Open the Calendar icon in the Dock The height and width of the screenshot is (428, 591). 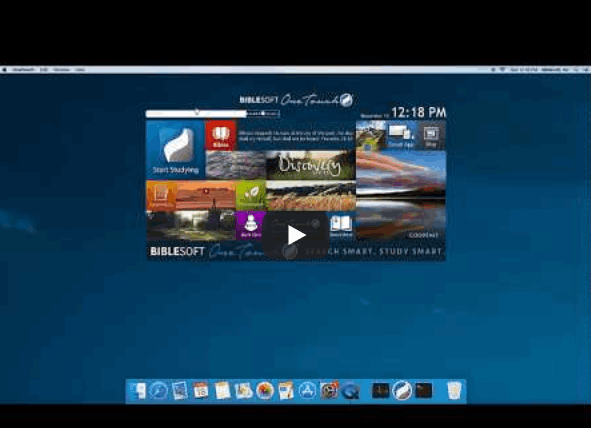tap(201, 391)
